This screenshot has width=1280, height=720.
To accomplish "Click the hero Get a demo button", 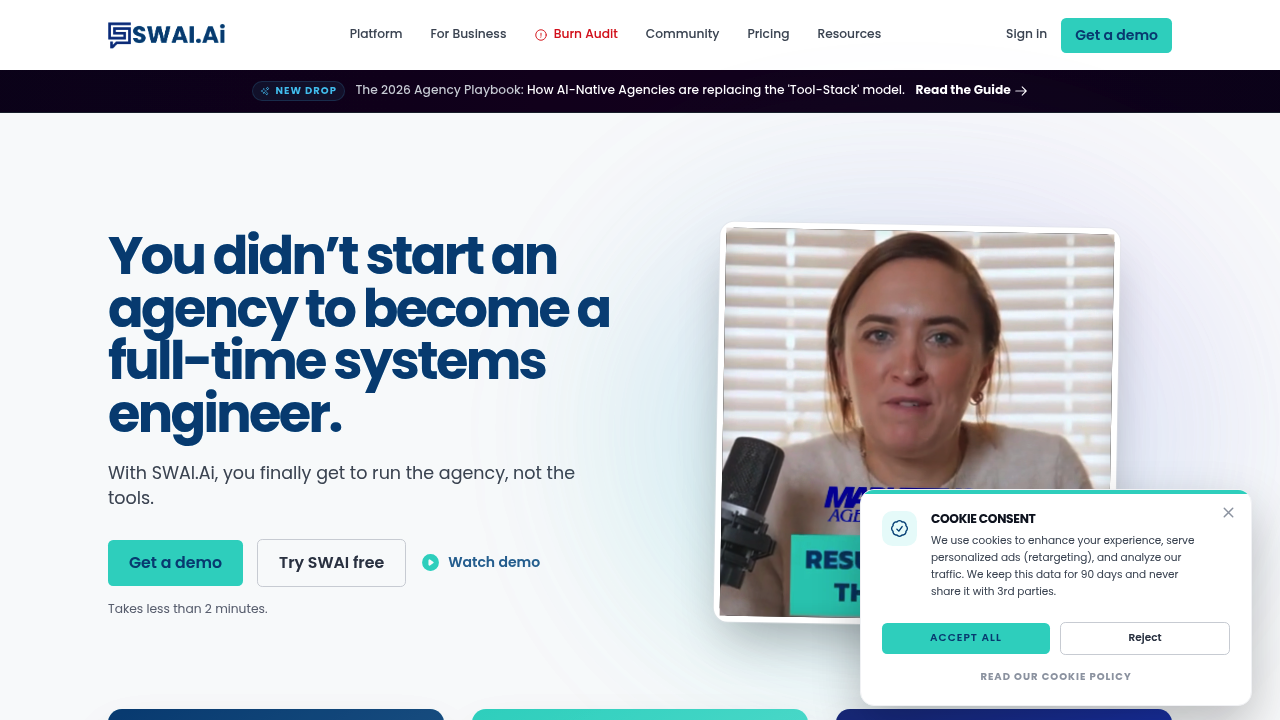I will [x=175, y=563].
